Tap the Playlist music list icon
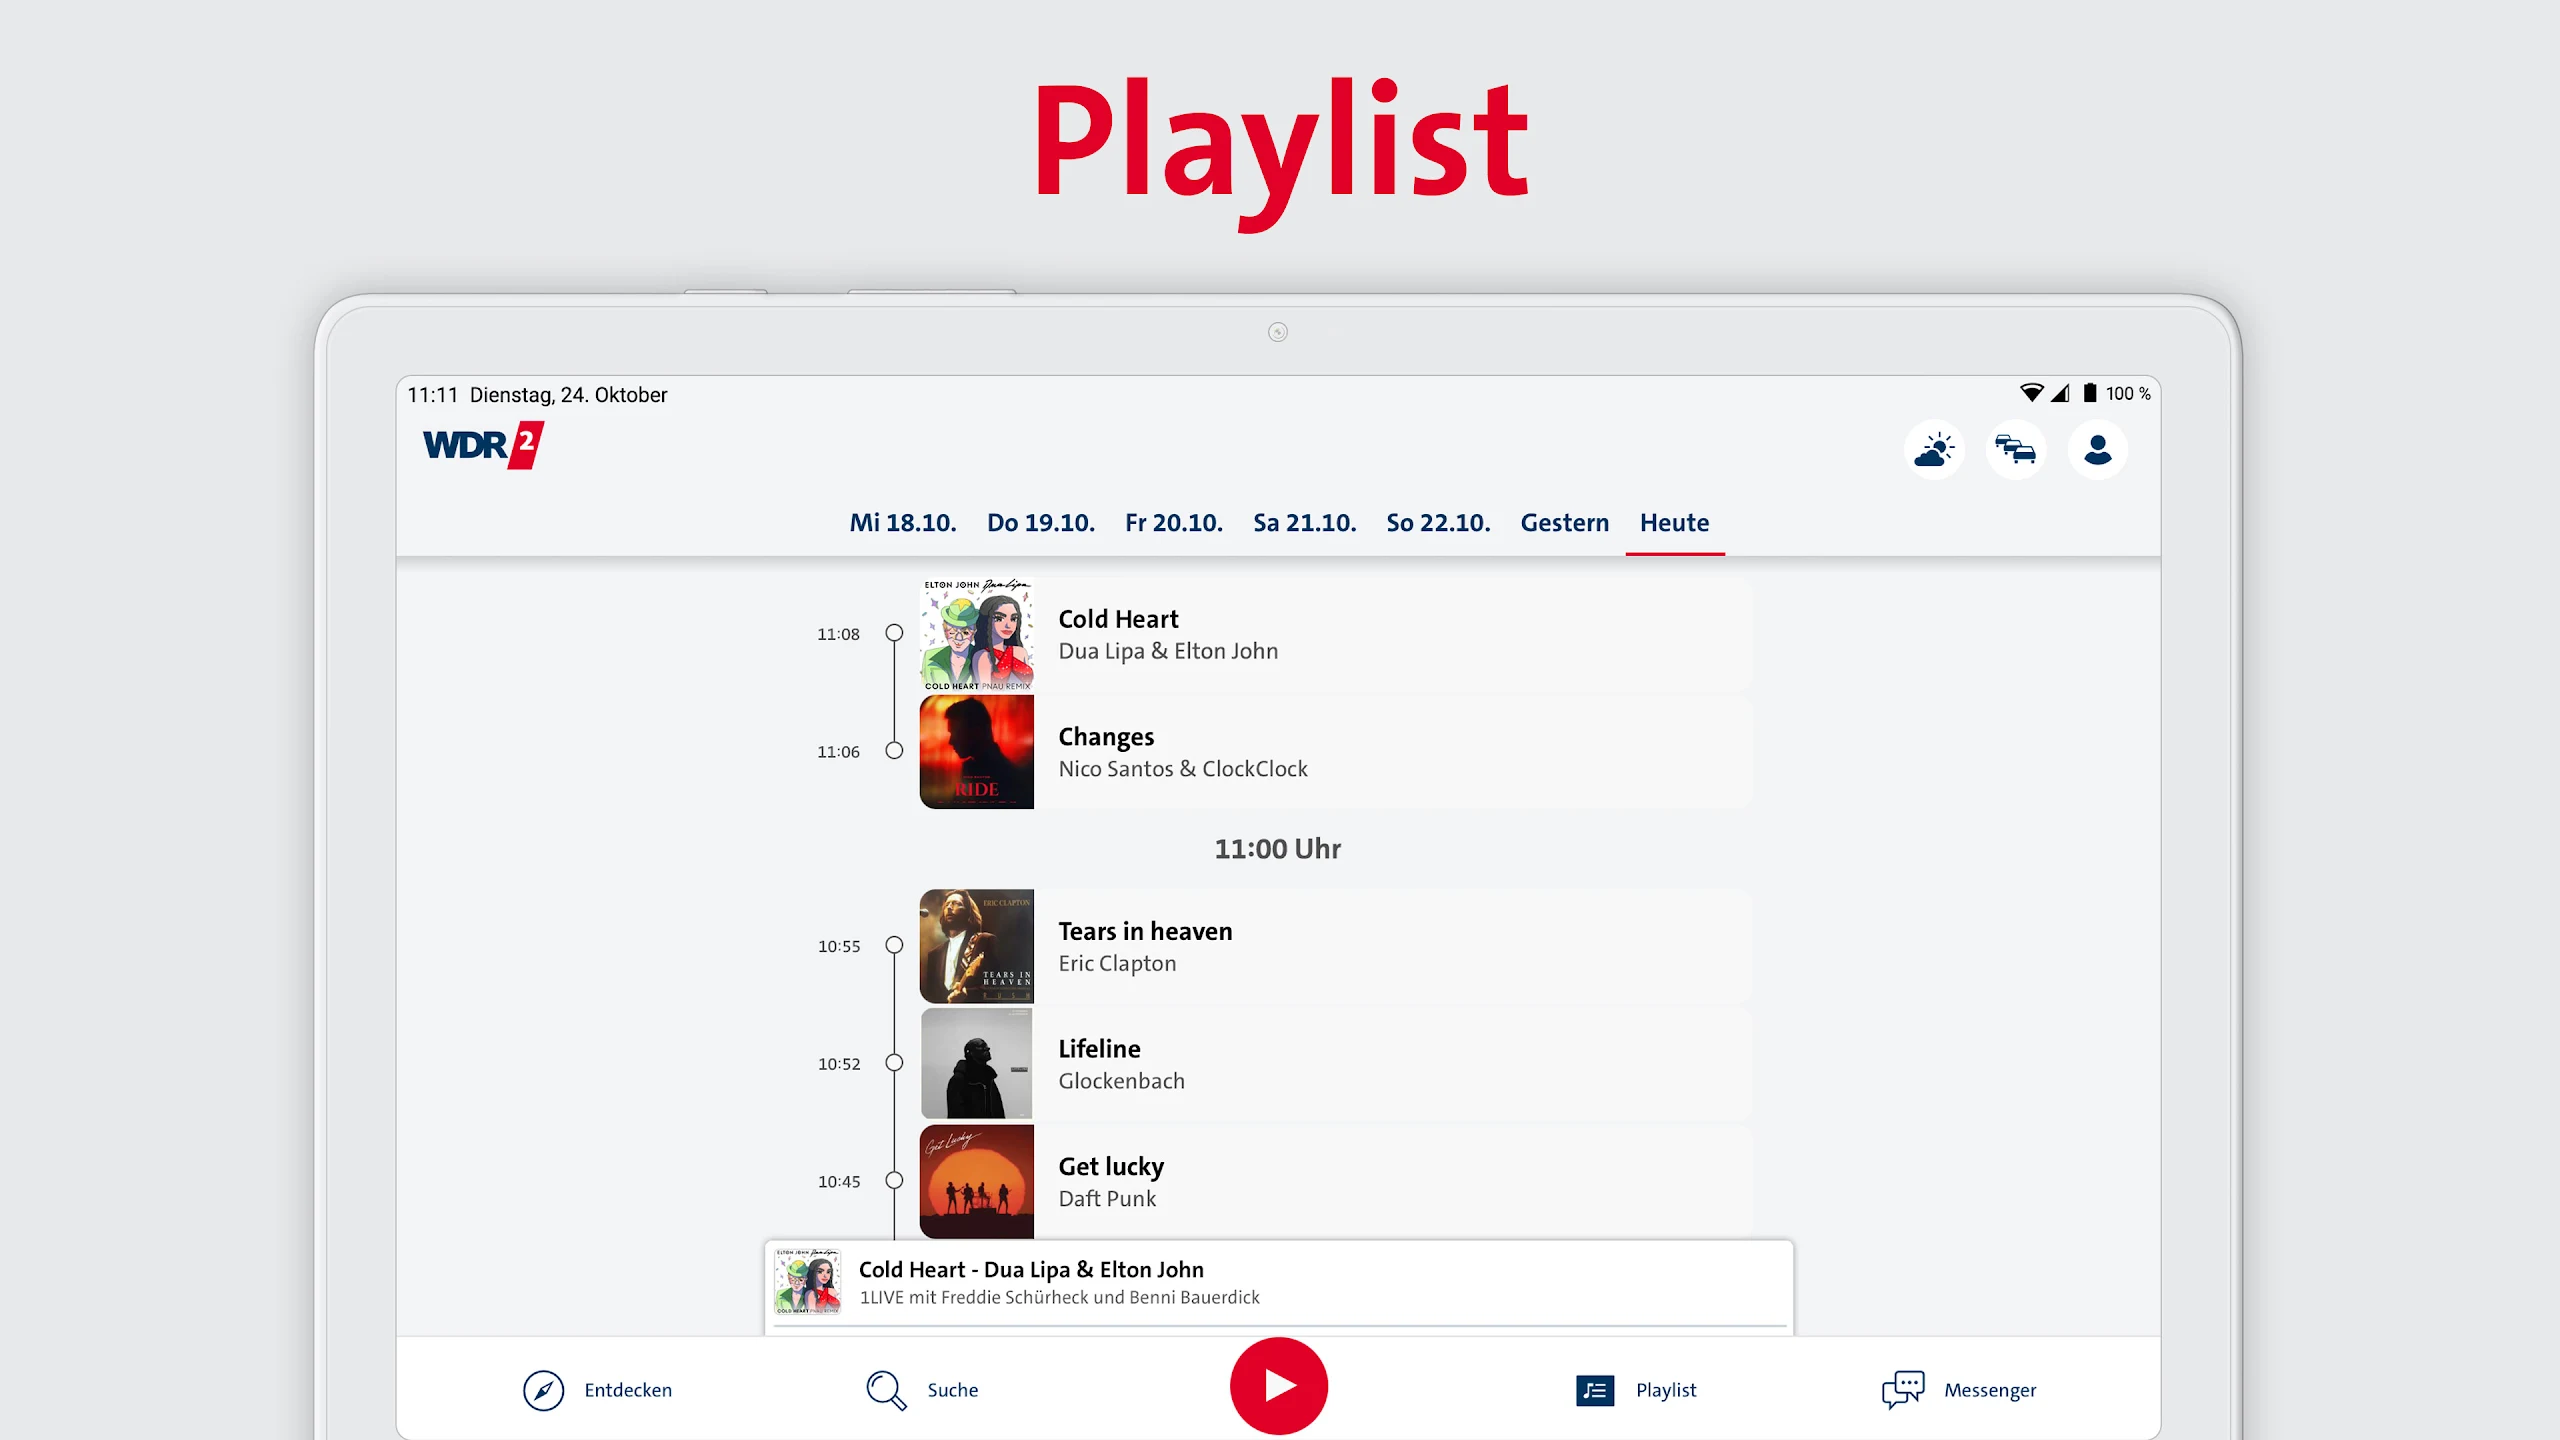 point(1595,1390)
